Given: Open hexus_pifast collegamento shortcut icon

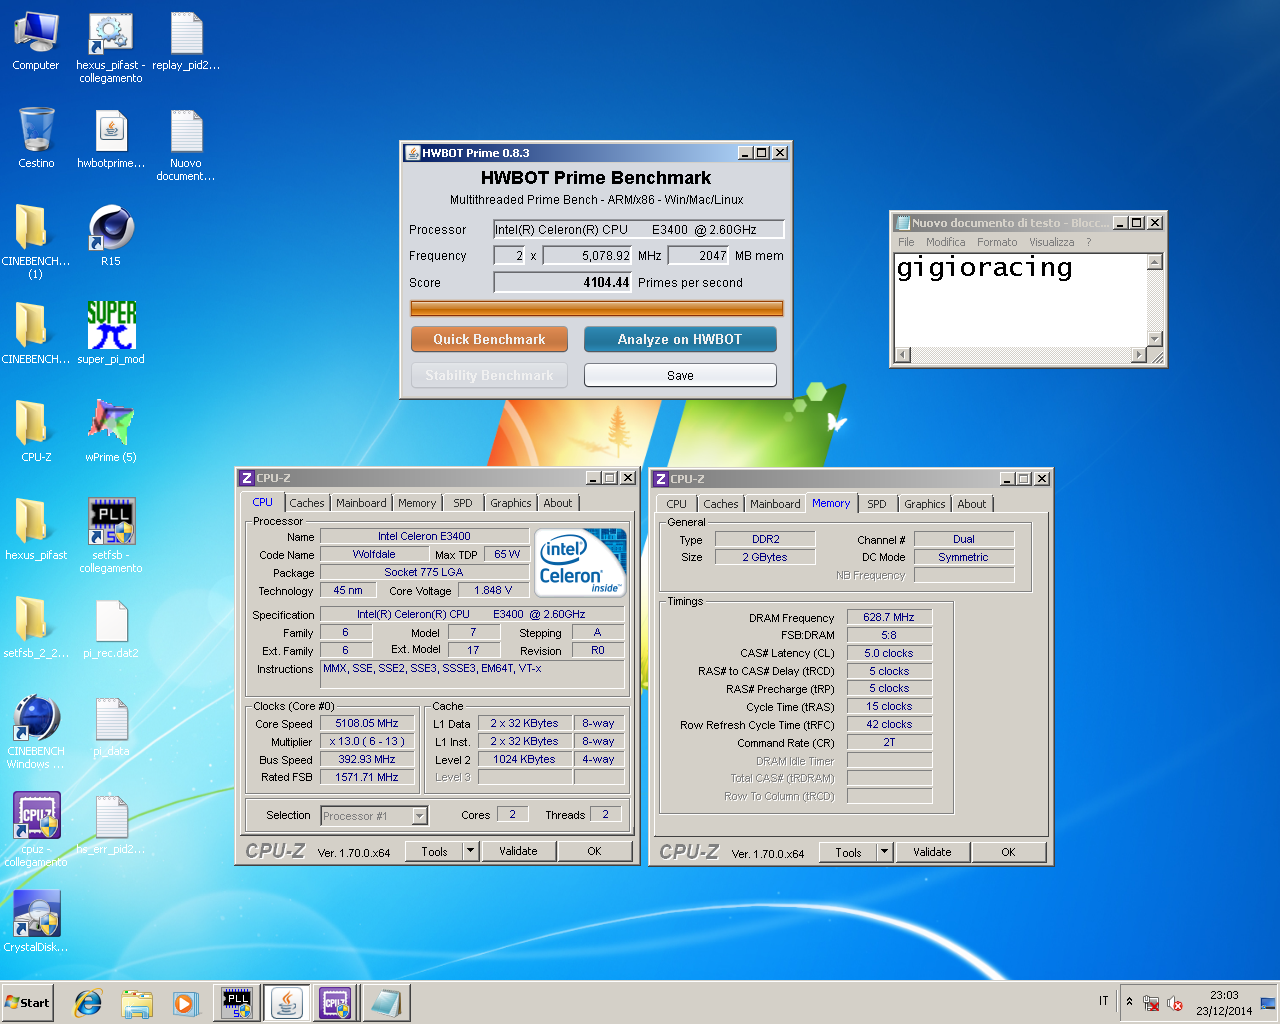Looking at the screenshot, I should click(111, 46).
